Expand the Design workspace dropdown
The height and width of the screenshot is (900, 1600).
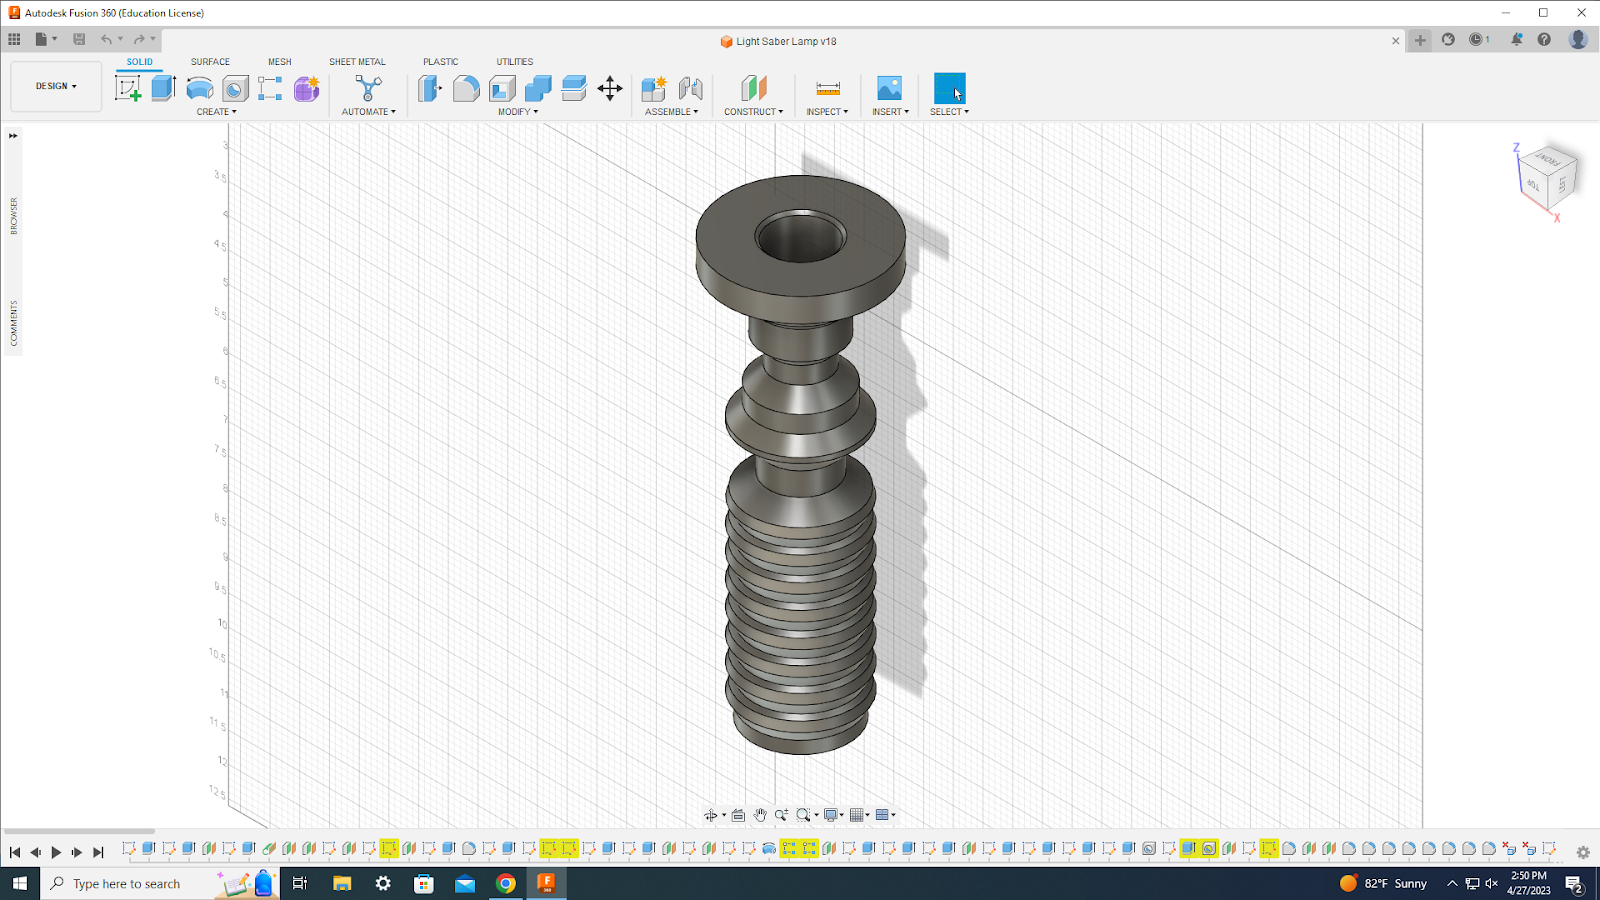[x=56, y=86]
